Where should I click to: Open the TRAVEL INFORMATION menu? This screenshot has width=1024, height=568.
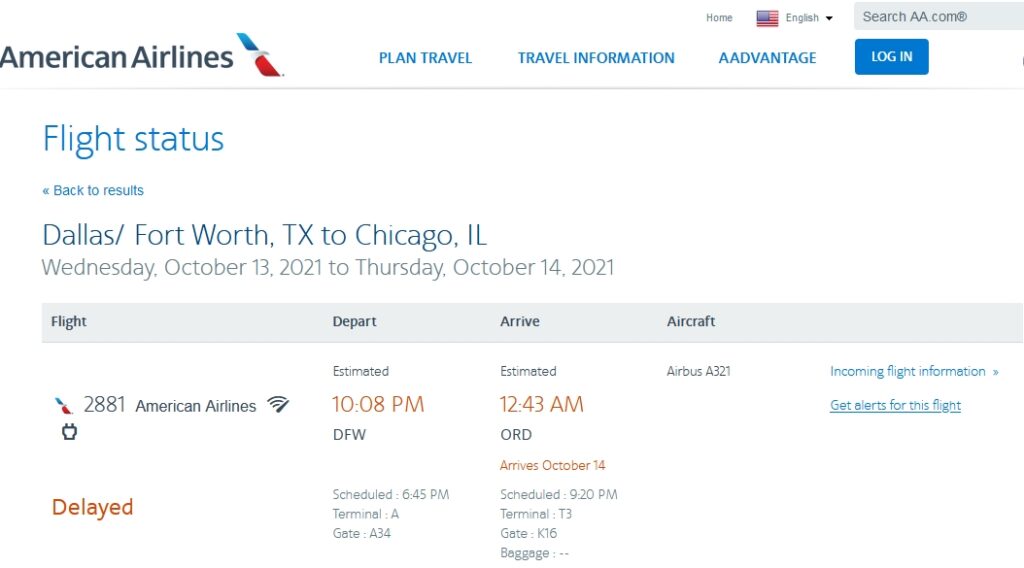tap(596, 58)
